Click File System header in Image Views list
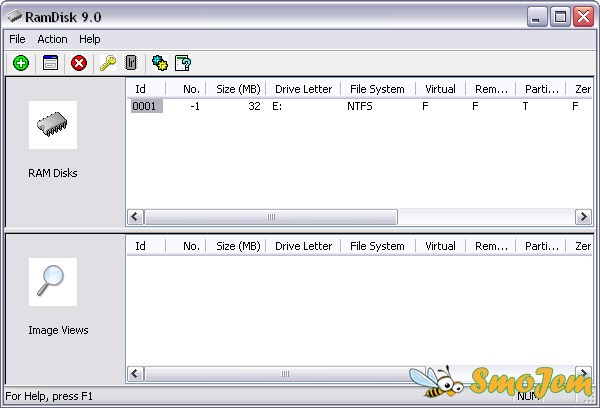Screen dimensions: 600x408 point(378,246)
